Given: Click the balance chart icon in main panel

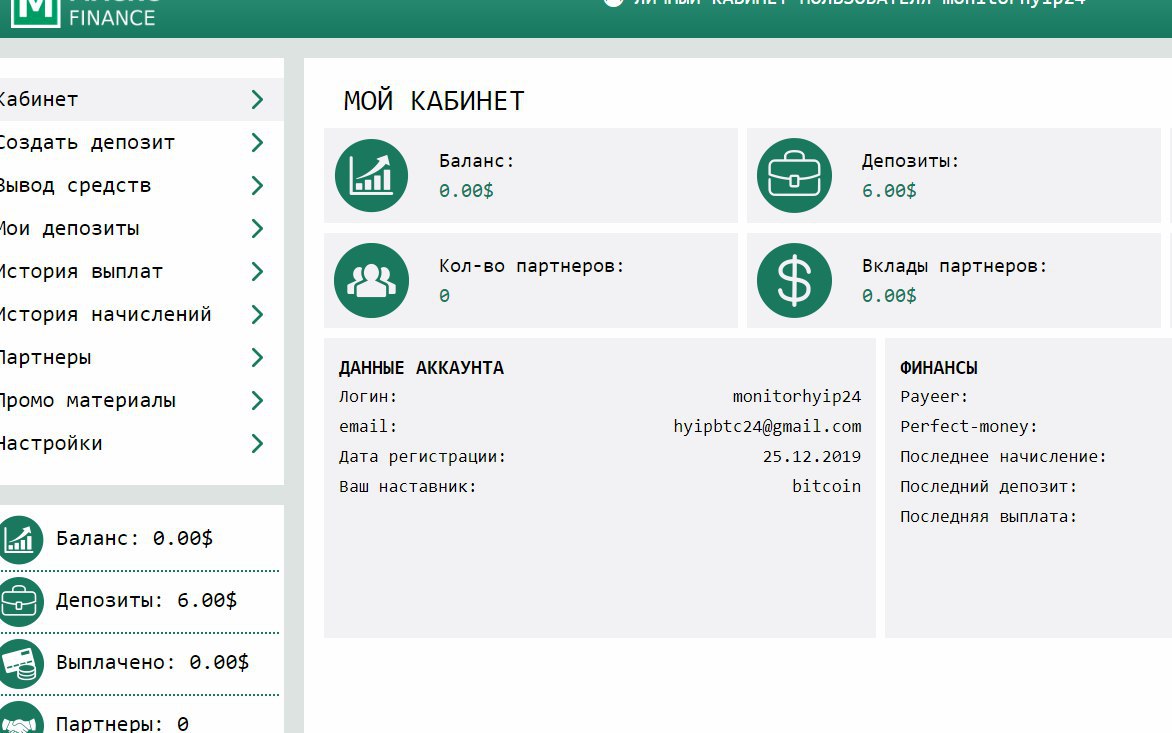Looking at the screenshot, I should tap(371, 176).
